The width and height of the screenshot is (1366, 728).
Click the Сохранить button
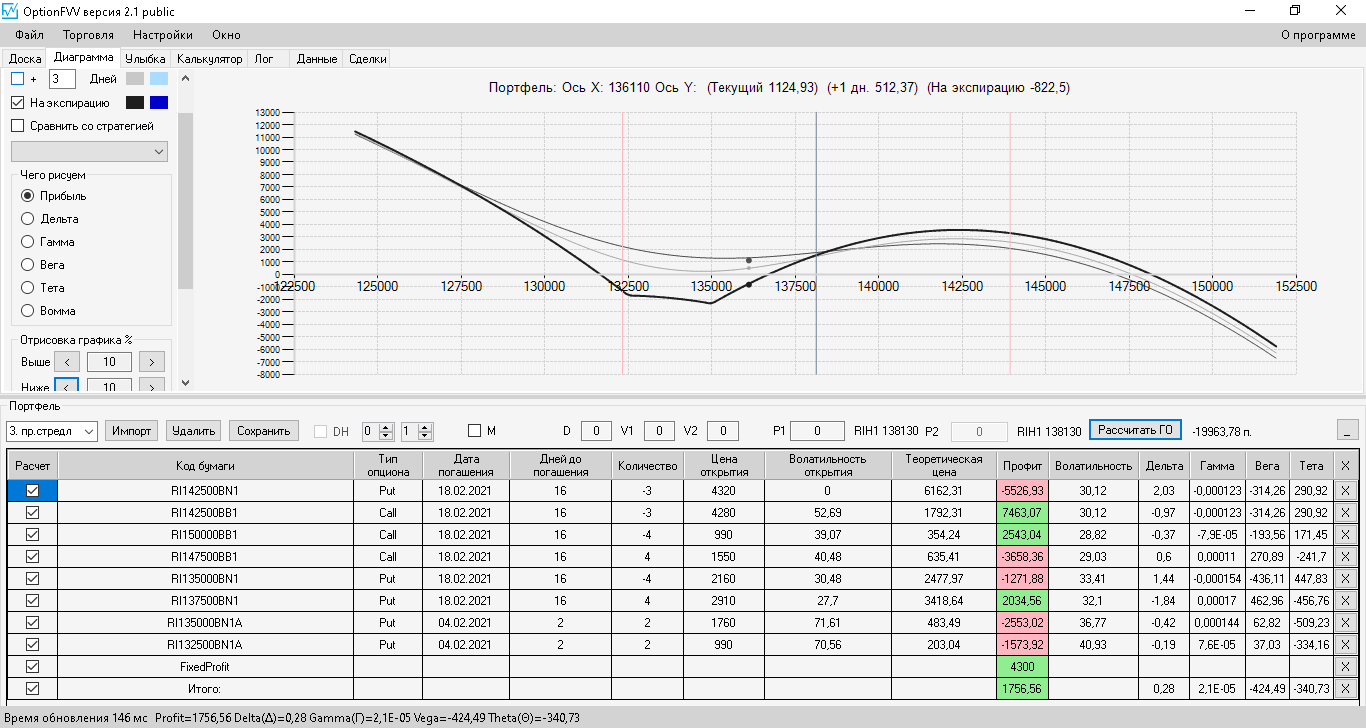[264, 431]
